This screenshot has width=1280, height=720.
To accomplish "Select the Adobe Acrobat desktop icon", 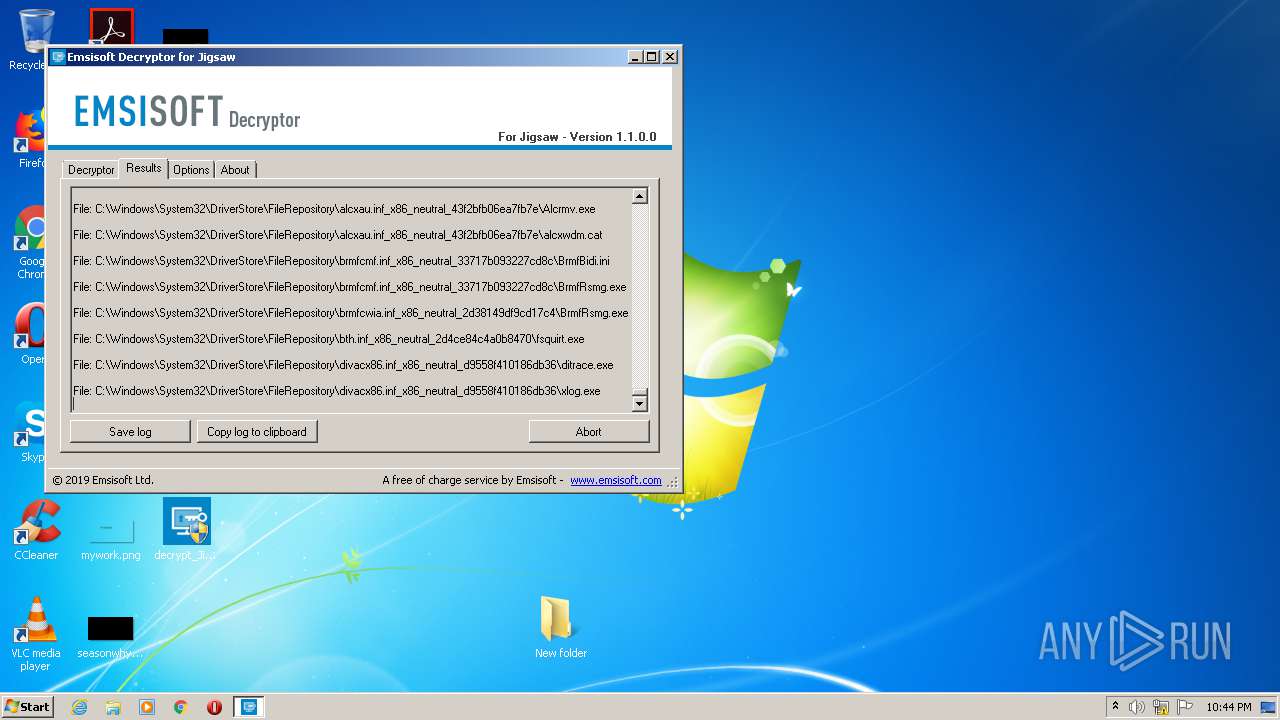I will 111,28.
